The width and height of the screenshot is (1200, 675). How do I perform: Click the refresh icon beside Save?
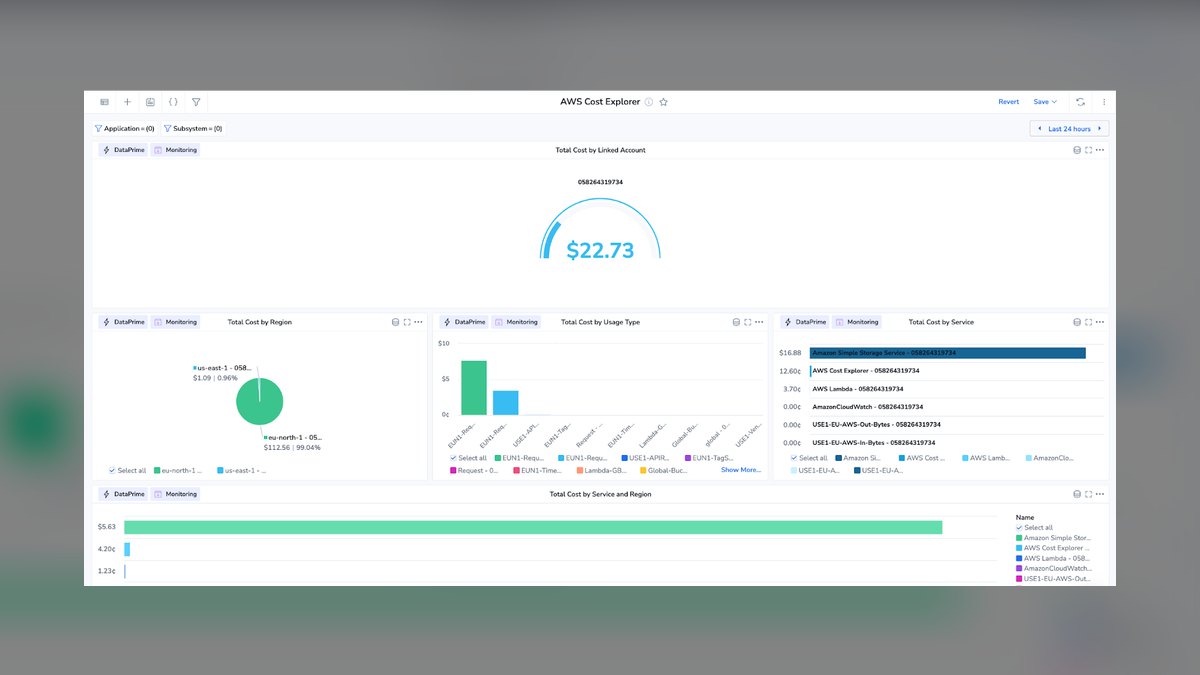click(x=1080, y=102)
